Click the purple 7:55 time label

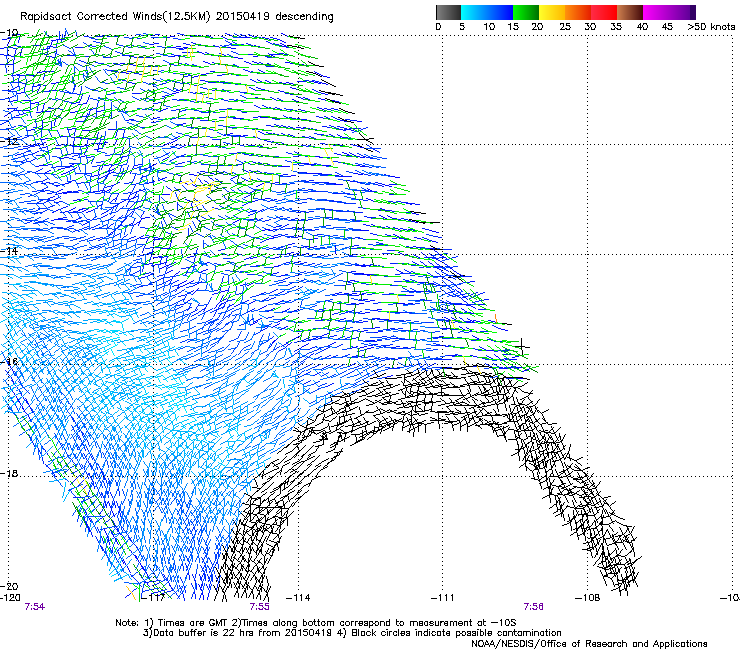pos(260,607)
